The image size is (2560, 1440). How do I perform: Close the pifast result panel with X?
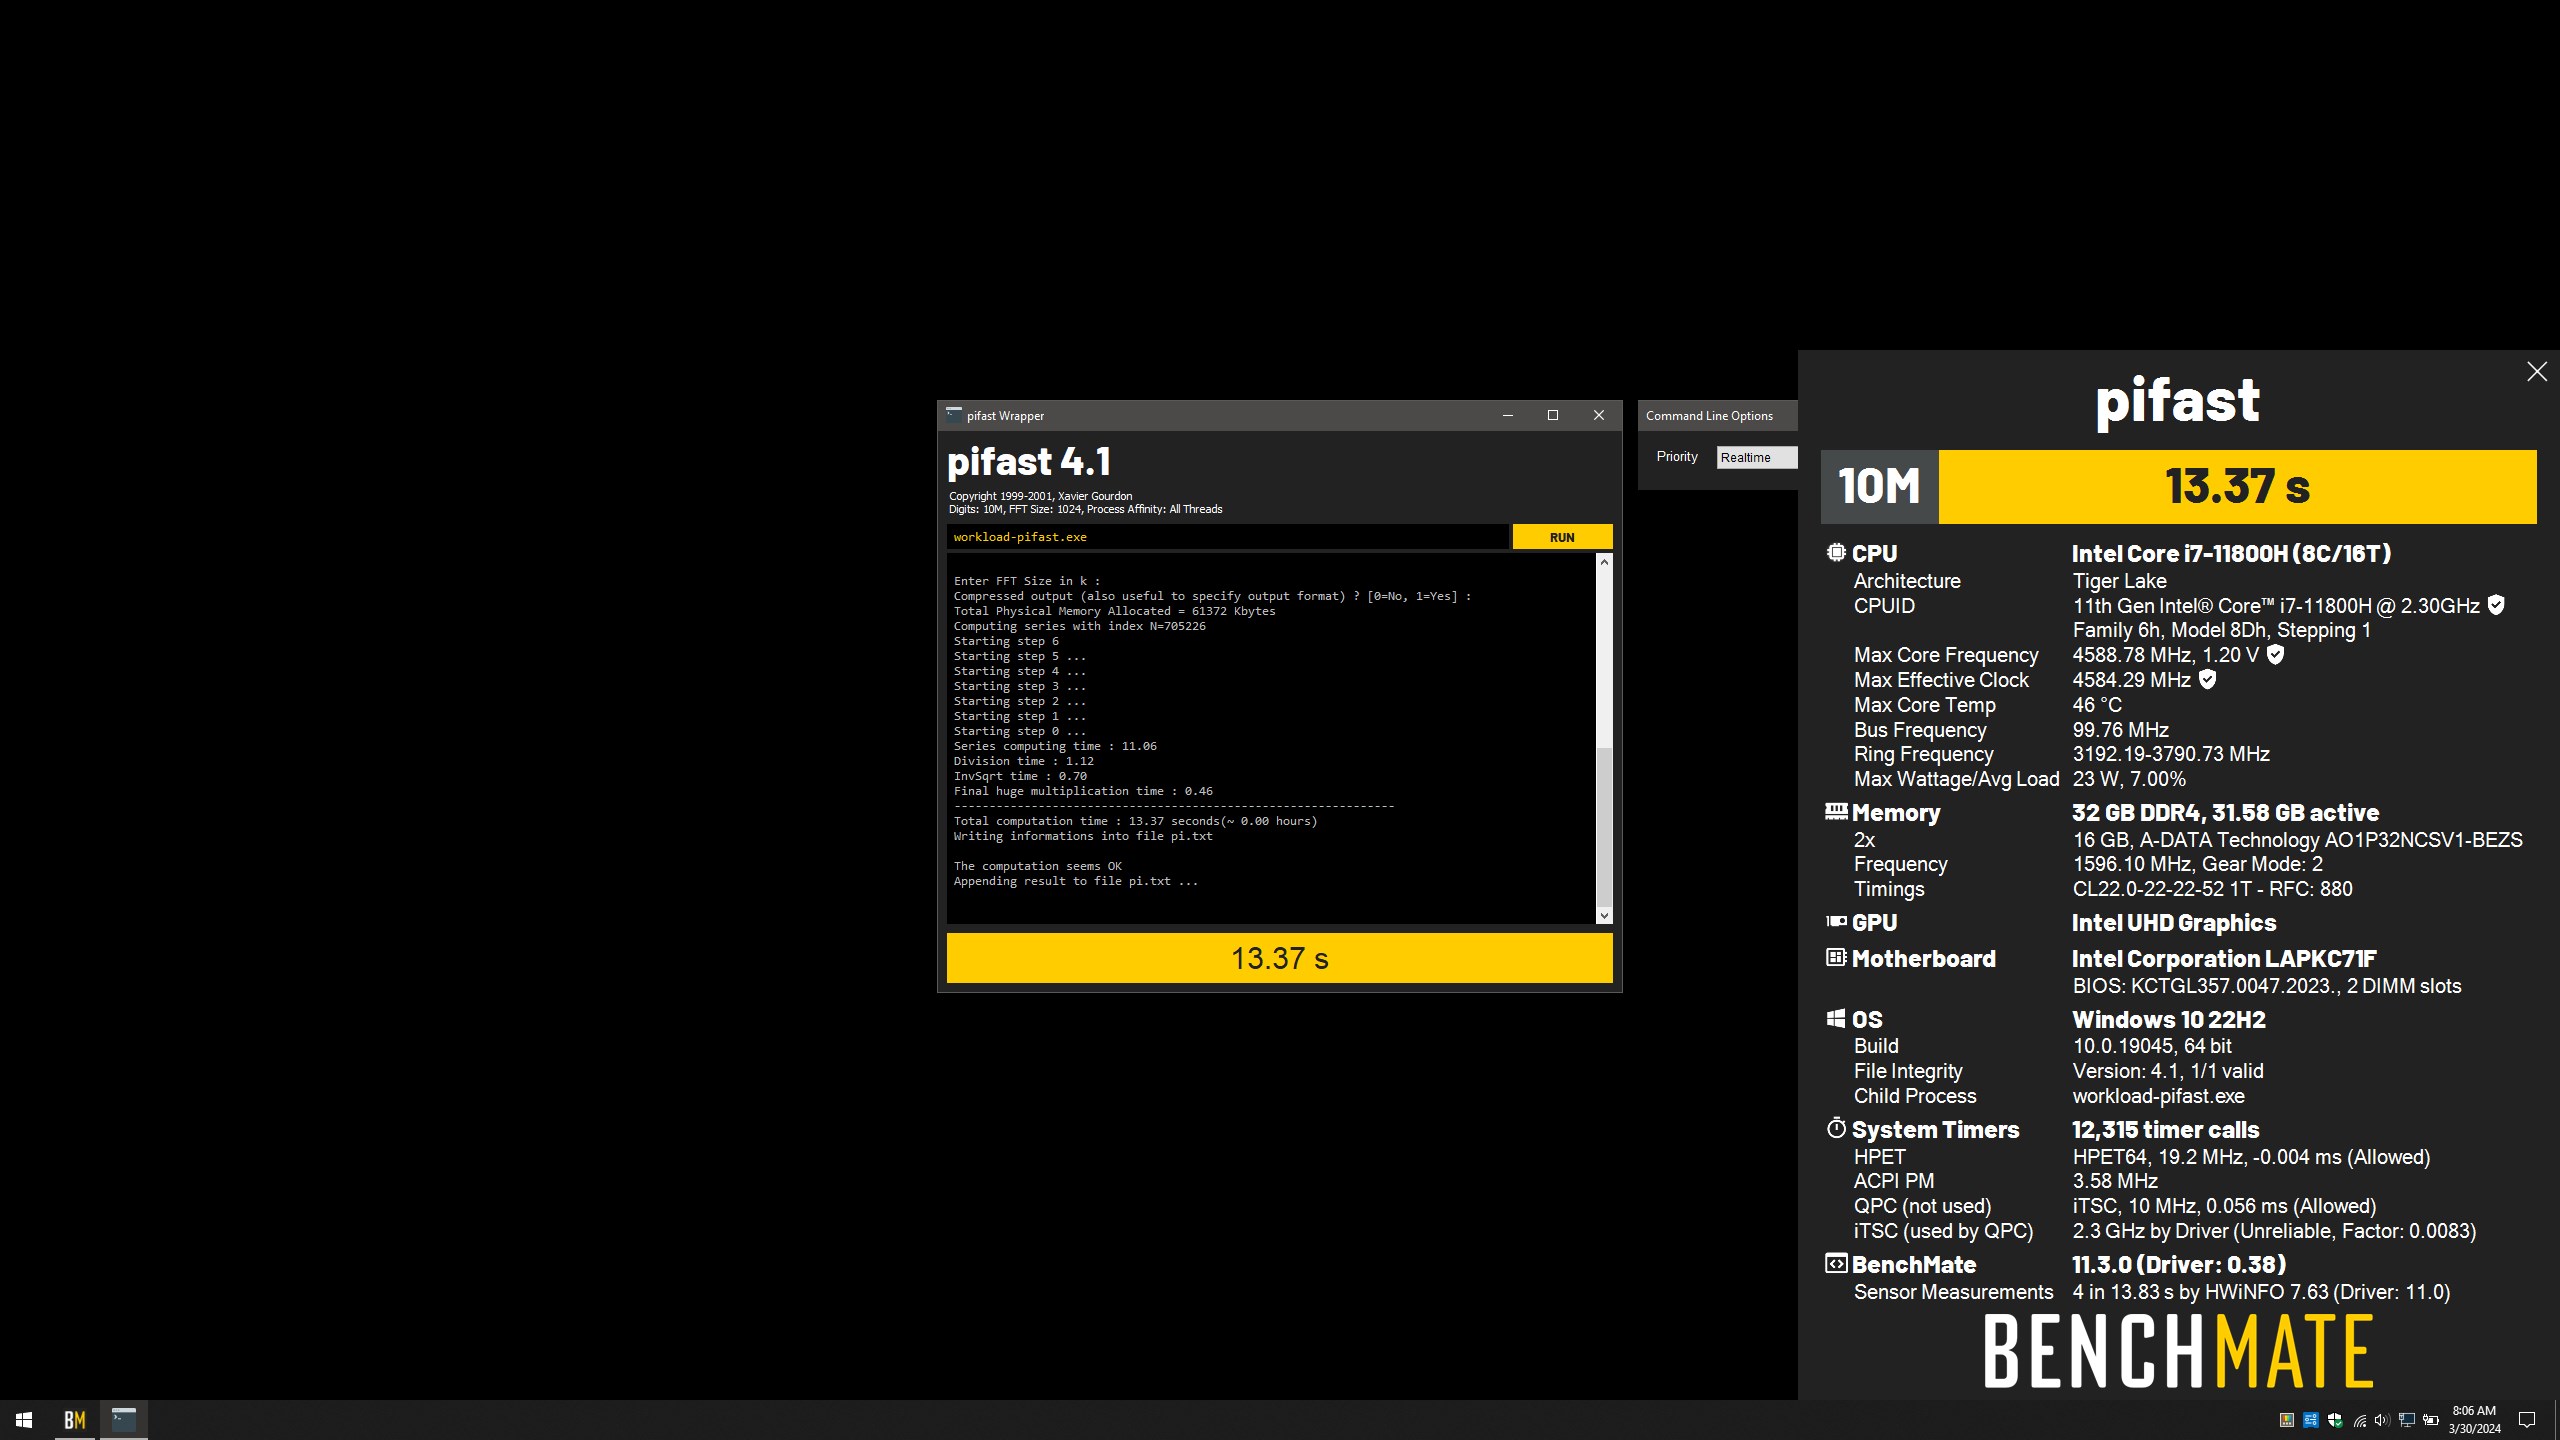tap(2537, 372)
